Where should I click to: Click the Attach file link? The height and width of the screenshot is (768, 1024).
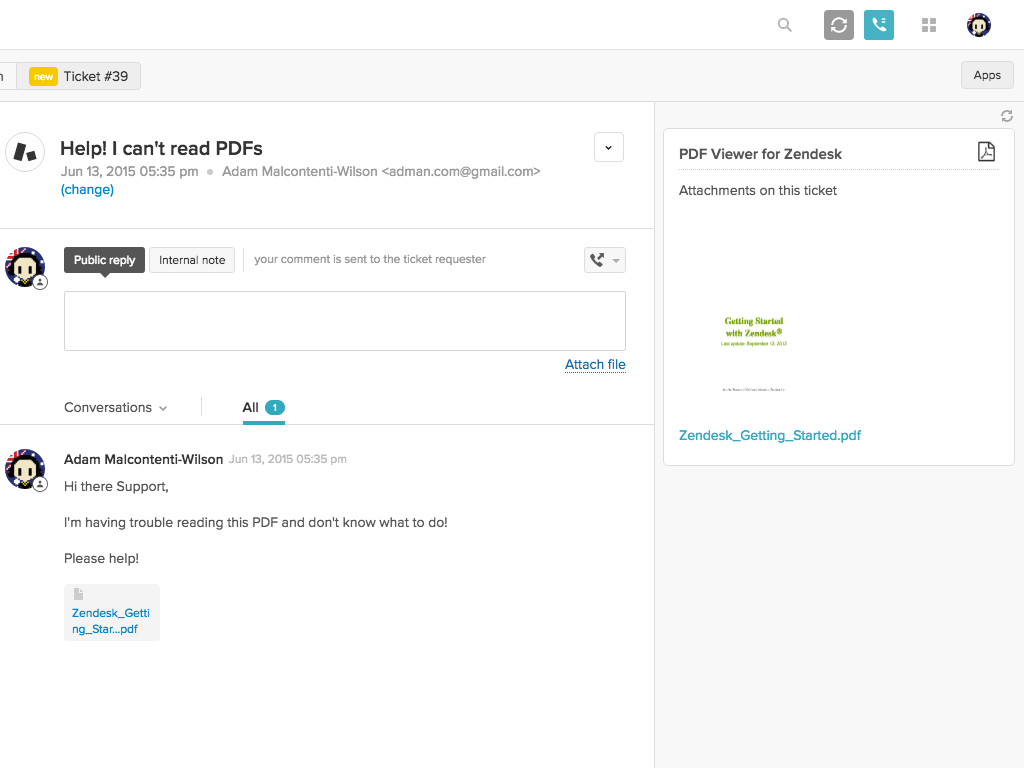(595, 364)
